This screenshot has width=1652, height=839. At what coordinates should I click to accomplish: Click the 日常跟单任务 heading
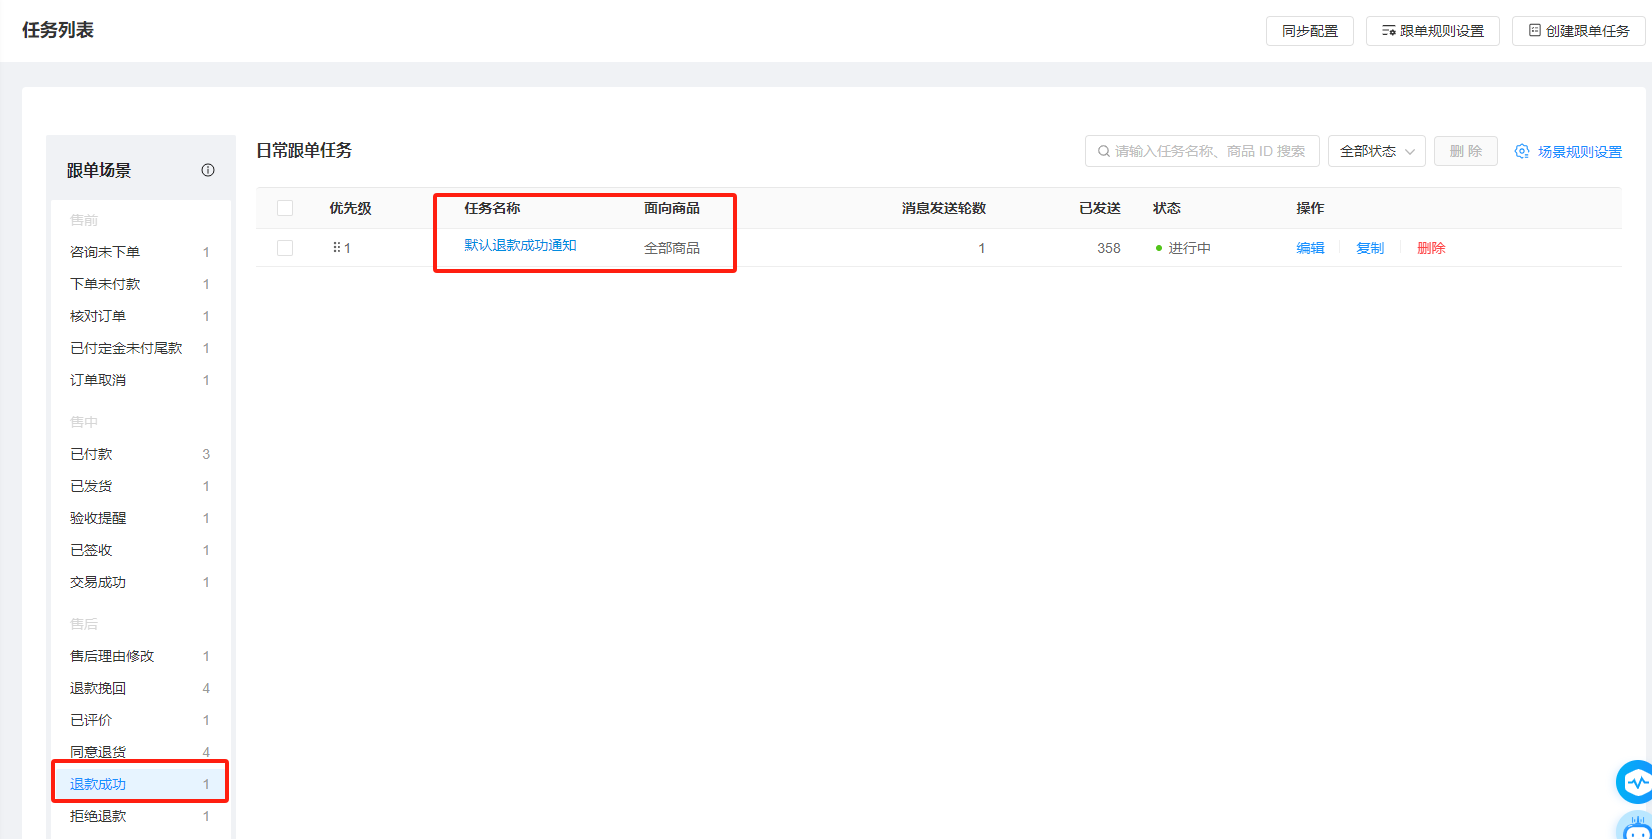304,150
